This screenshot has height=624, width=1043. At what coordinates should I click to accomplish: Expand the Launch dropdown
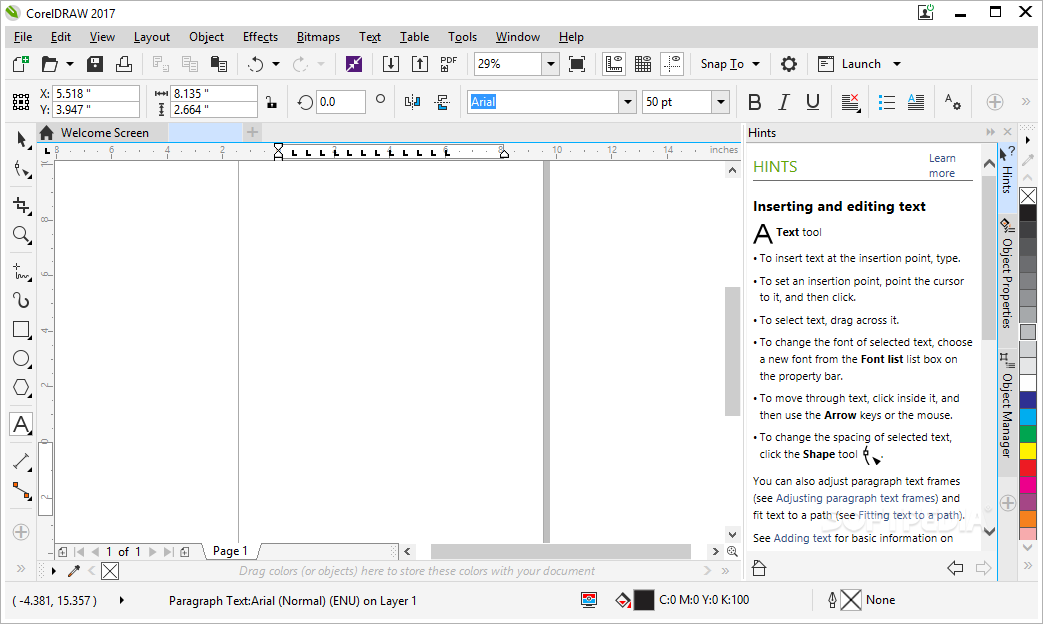897,64
